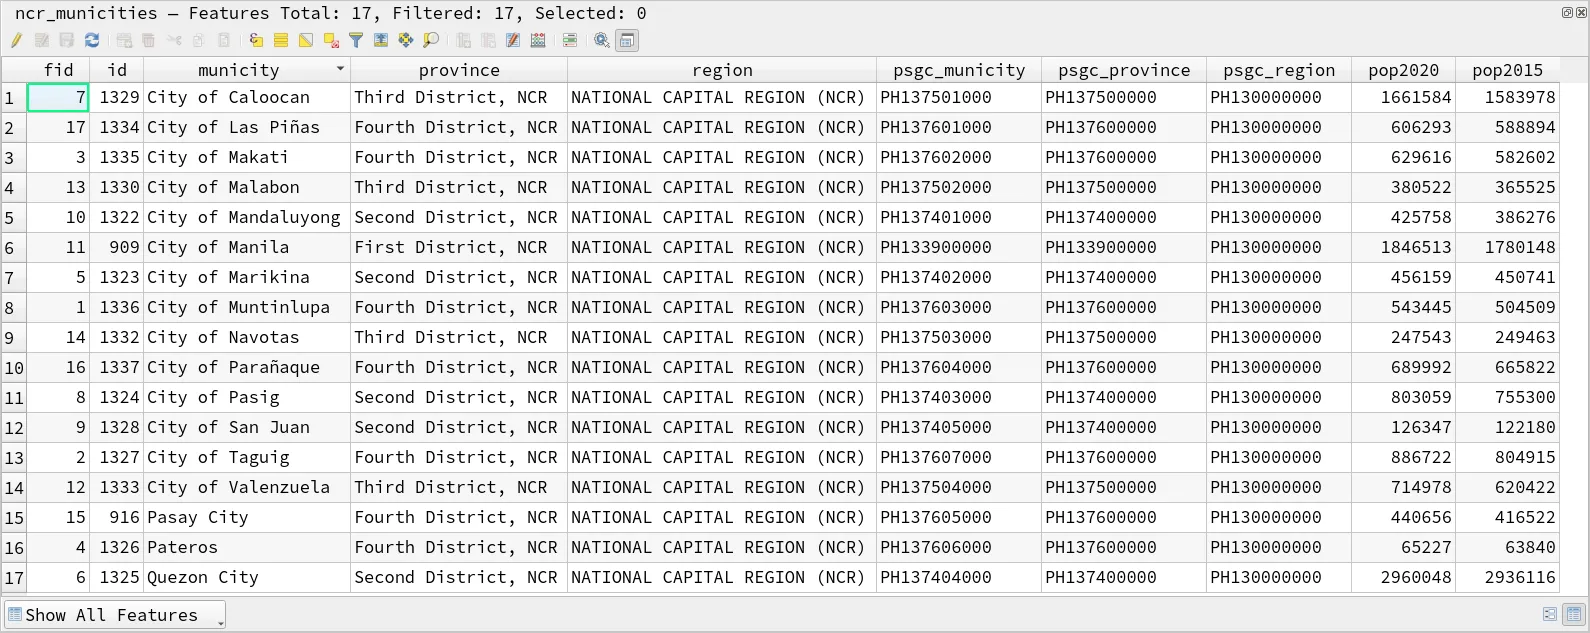Sort by the fid column header

click(58, 70)
